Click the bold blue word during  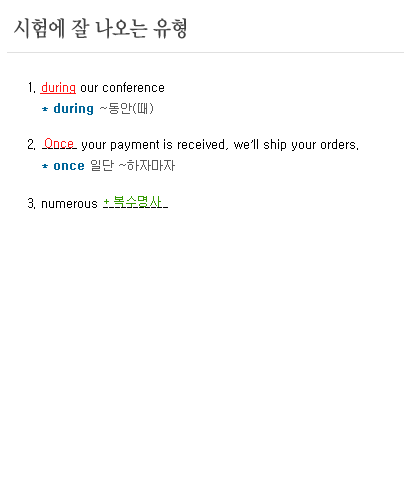coord(73,109)
